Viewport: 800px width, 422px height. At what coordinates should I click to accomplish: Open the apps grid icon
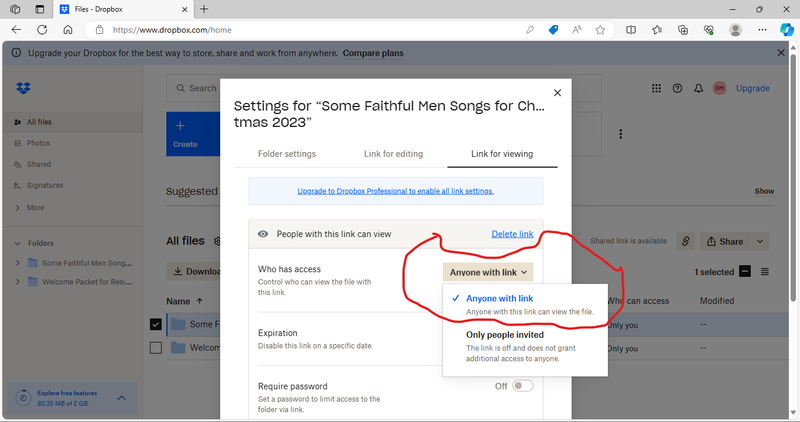click(x=656, y=88)
